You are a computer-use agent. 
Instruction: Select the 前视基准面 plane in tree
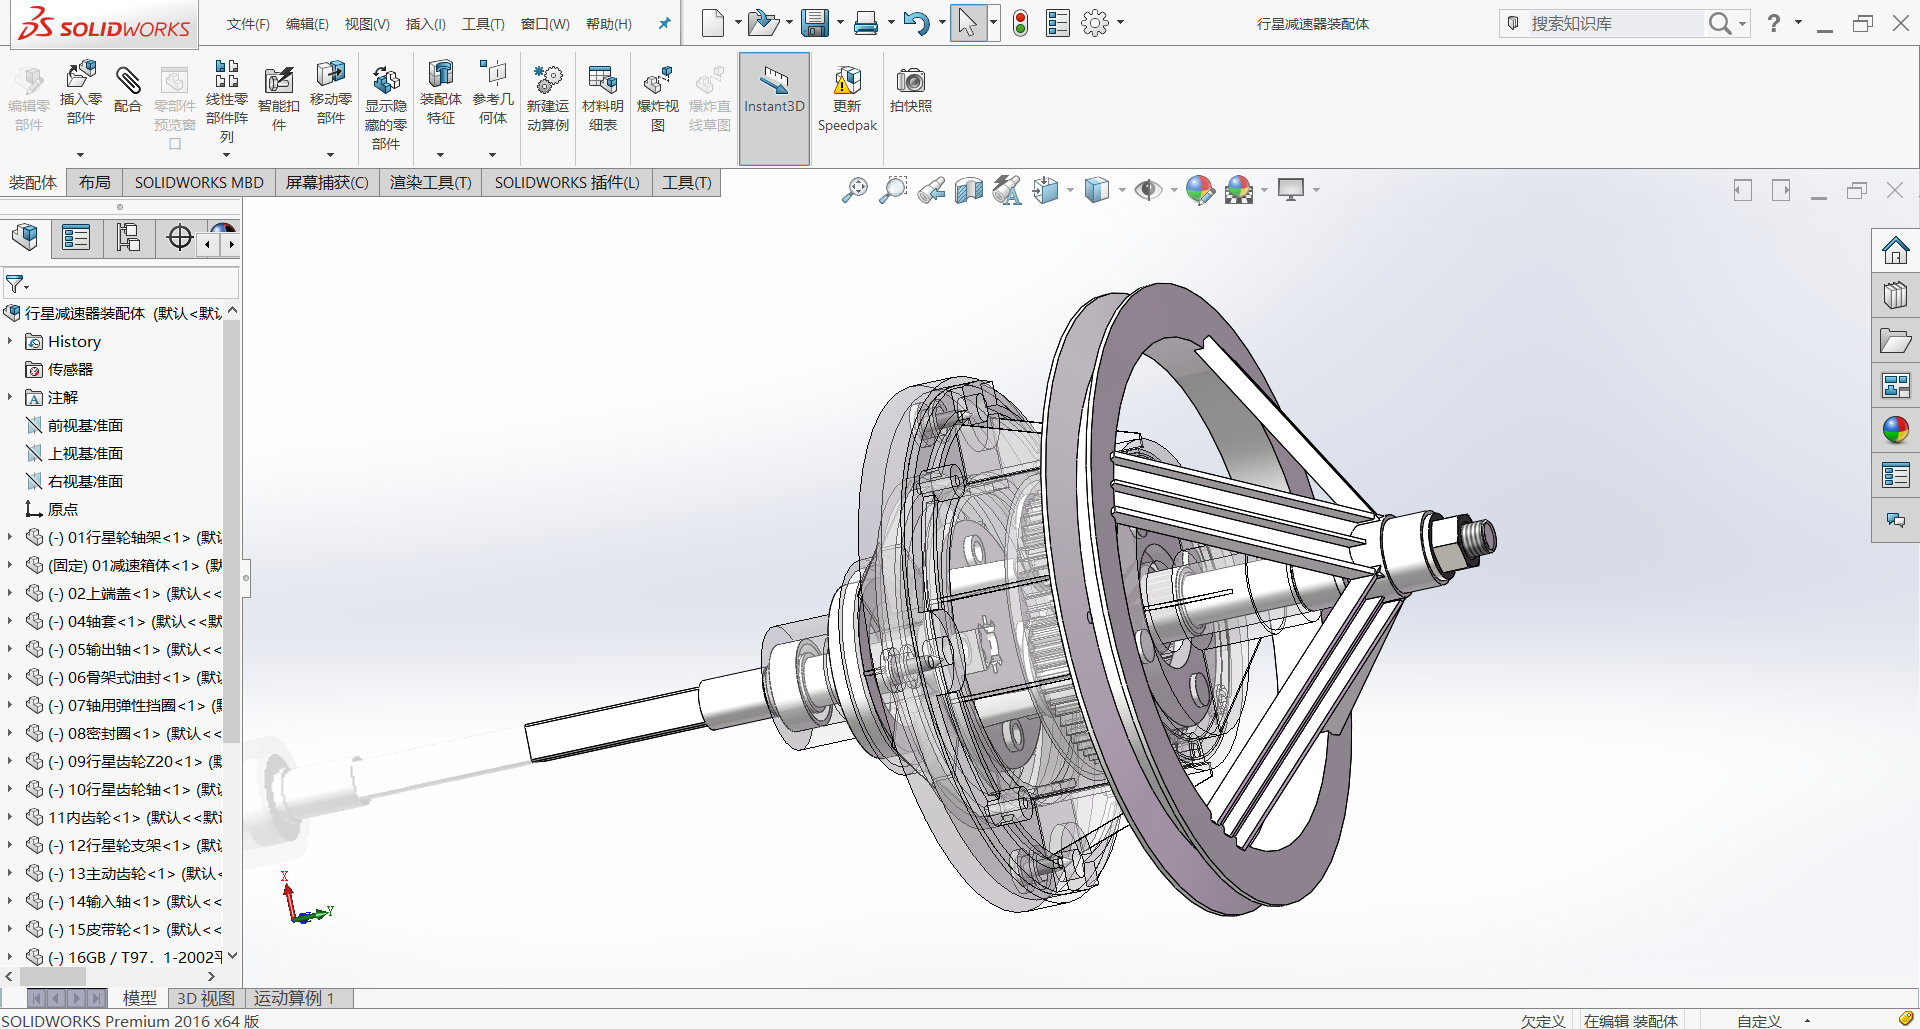pos(85,425)
